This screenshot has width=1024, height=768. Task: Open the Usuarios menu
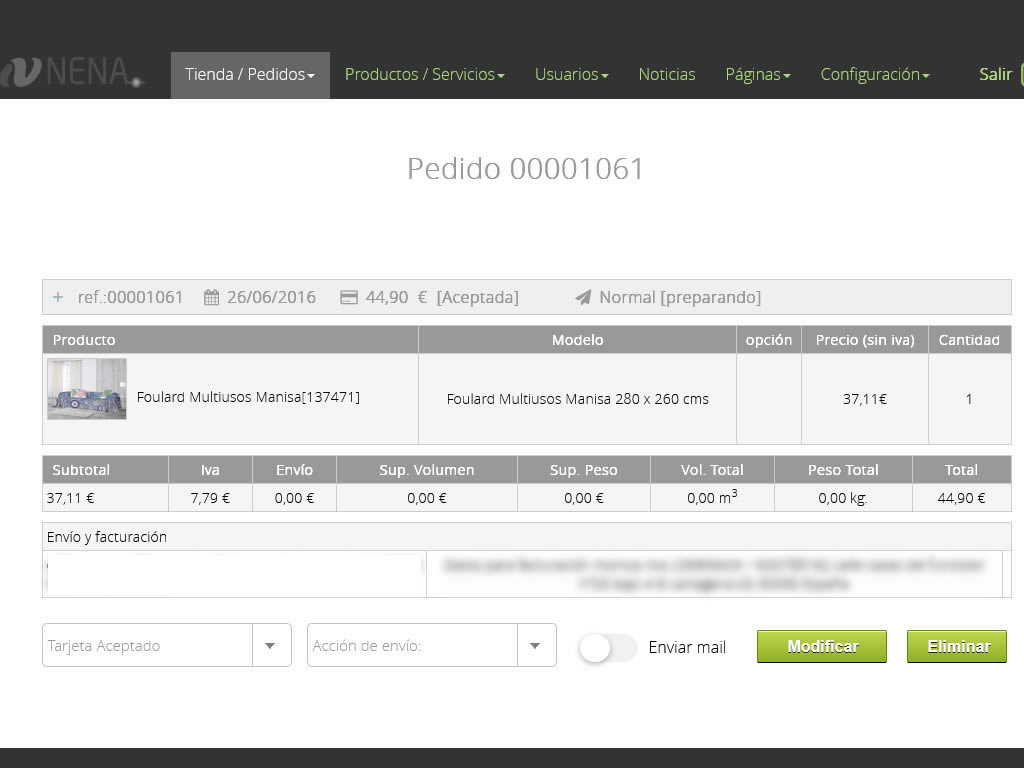(x=571, y=75)
